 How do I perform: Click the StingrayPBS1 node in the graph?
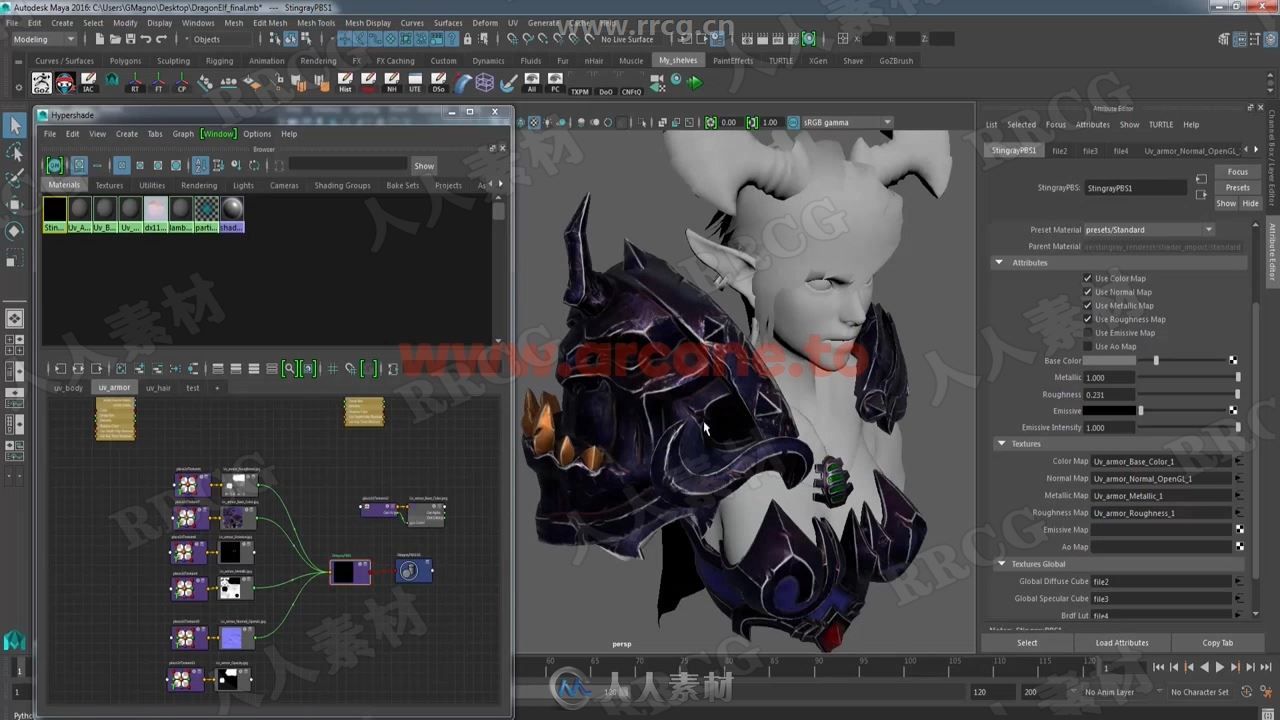pyautogui.click(x=349, y=571)
